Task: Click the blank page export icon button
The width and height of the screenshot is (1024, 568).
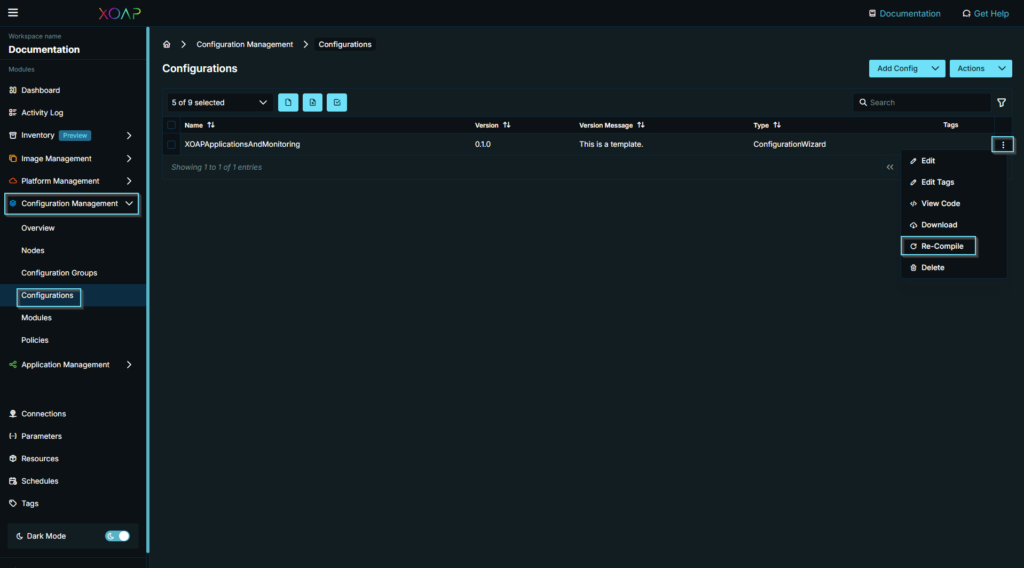Action: (288, 103)
